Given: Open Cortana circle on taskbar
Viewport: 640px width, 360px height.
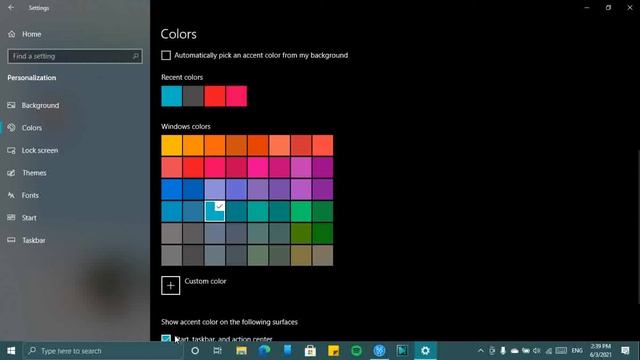Looking at the screenshot, I should point(195,351).
